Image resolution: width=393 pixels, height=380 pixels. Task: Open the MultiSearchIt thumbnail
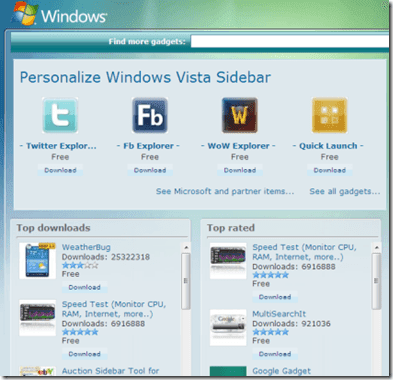pyautogui.click(x=228, y=327)
